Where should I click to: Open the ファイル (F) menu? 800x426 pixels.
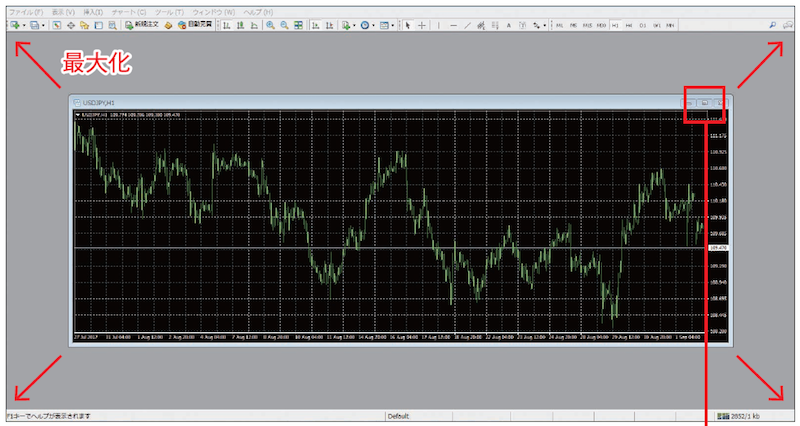pos(26,12)
